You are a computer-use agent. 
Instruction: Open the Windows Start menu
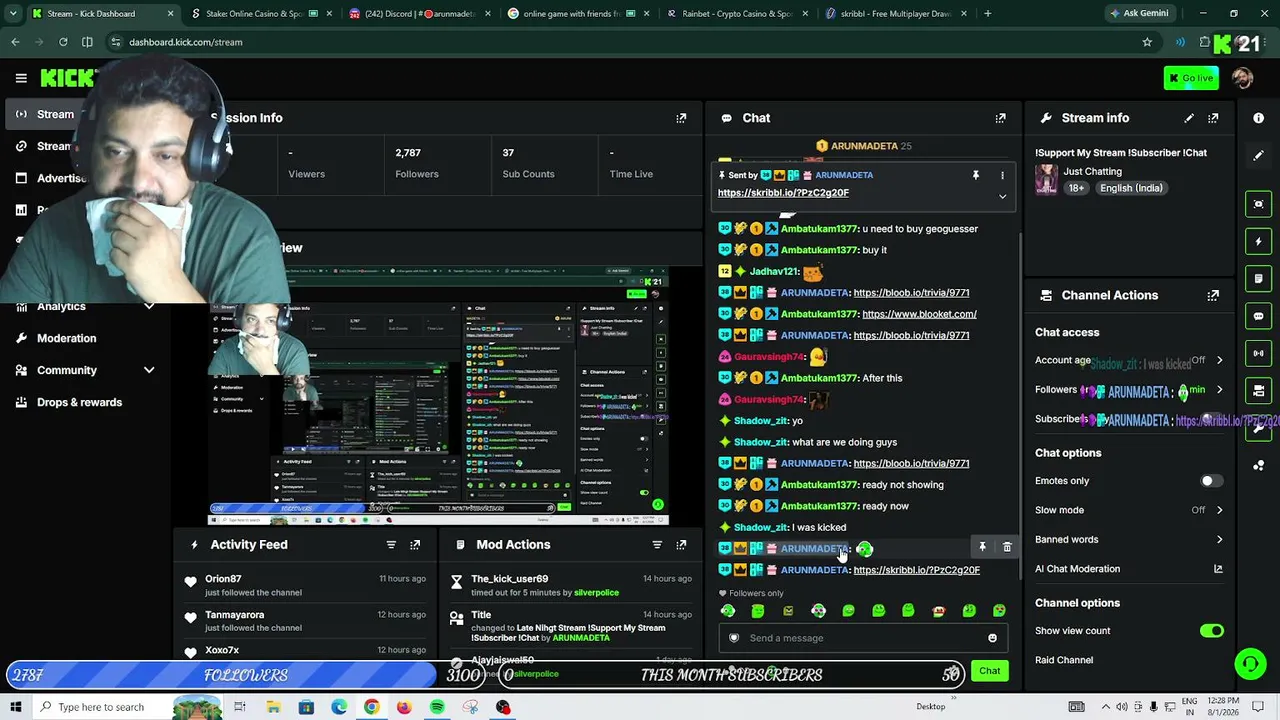16,707
